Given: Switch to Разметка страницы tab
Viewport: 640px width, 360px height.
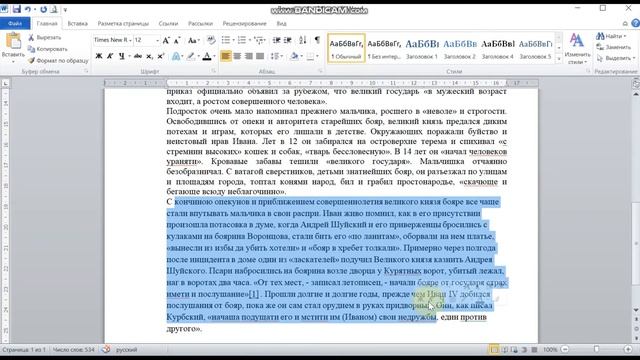Looking at the screenshot, I should [x=123, y=24].
